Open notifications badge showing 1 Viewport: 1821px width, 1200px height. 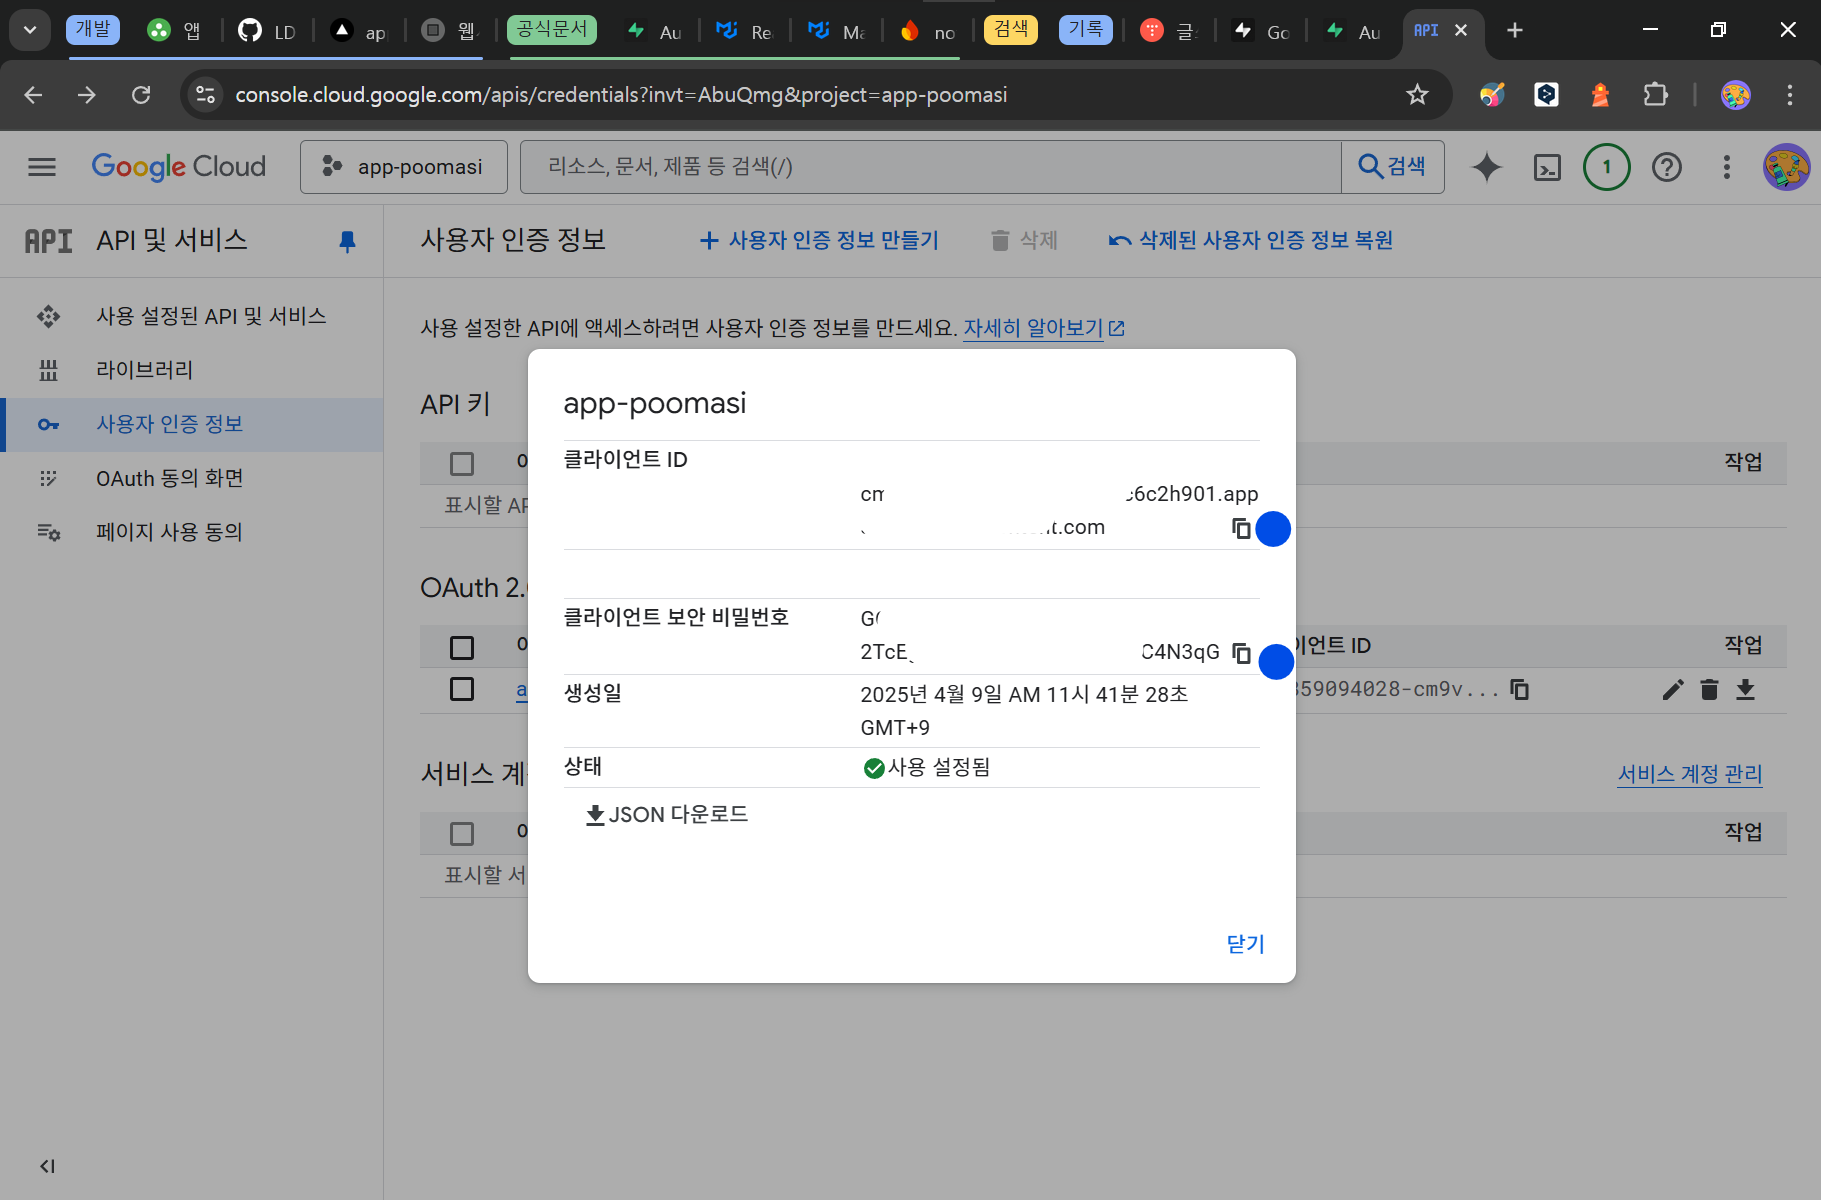coord(1607,167)
